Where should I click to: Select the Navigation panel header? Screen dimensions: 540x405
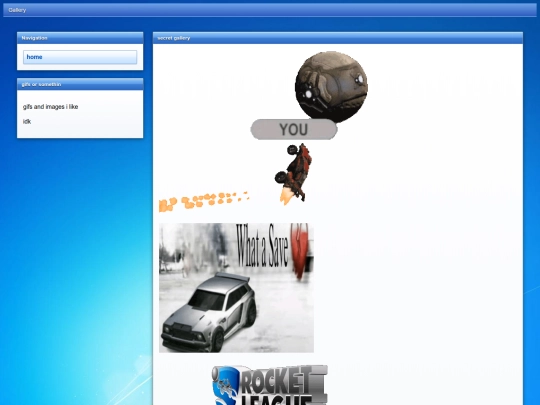(x=80, y=38)
